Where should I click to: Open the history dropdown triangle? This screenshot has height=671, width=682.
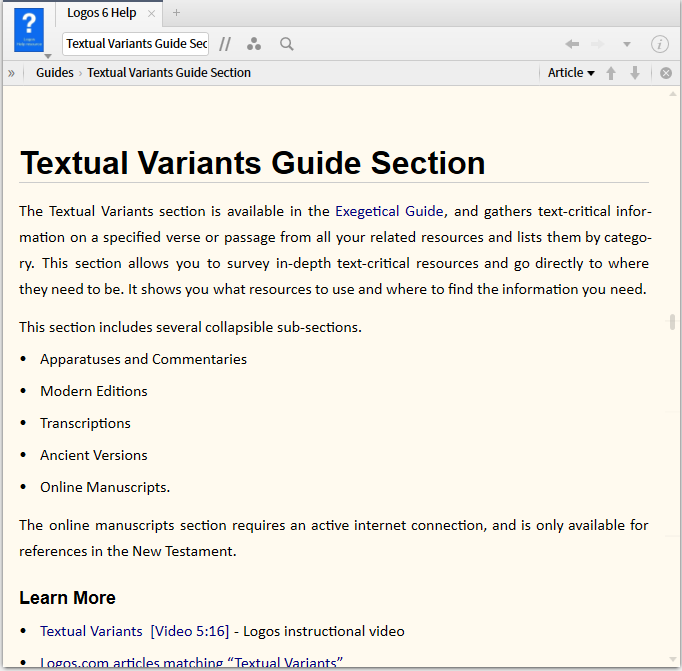point(627,44)
